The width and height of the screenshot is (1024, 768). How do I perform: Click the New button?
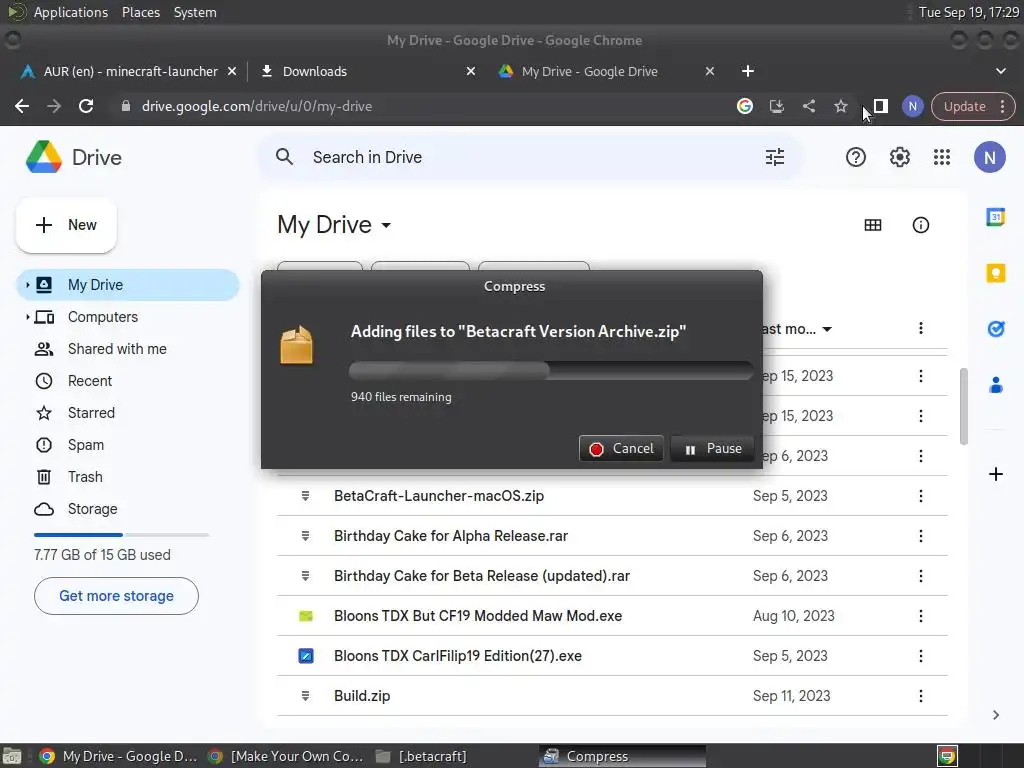point(66,225)
